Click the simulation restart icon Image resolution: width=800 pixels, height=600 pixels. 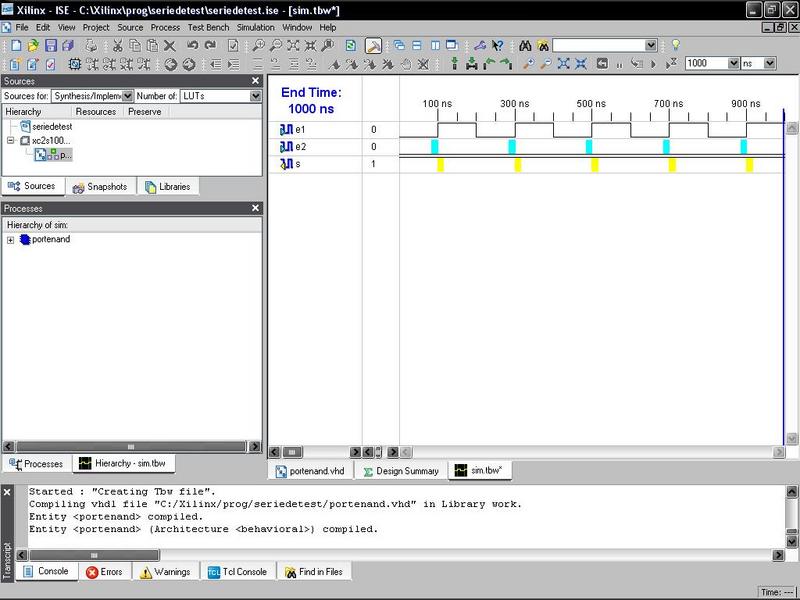602,64
